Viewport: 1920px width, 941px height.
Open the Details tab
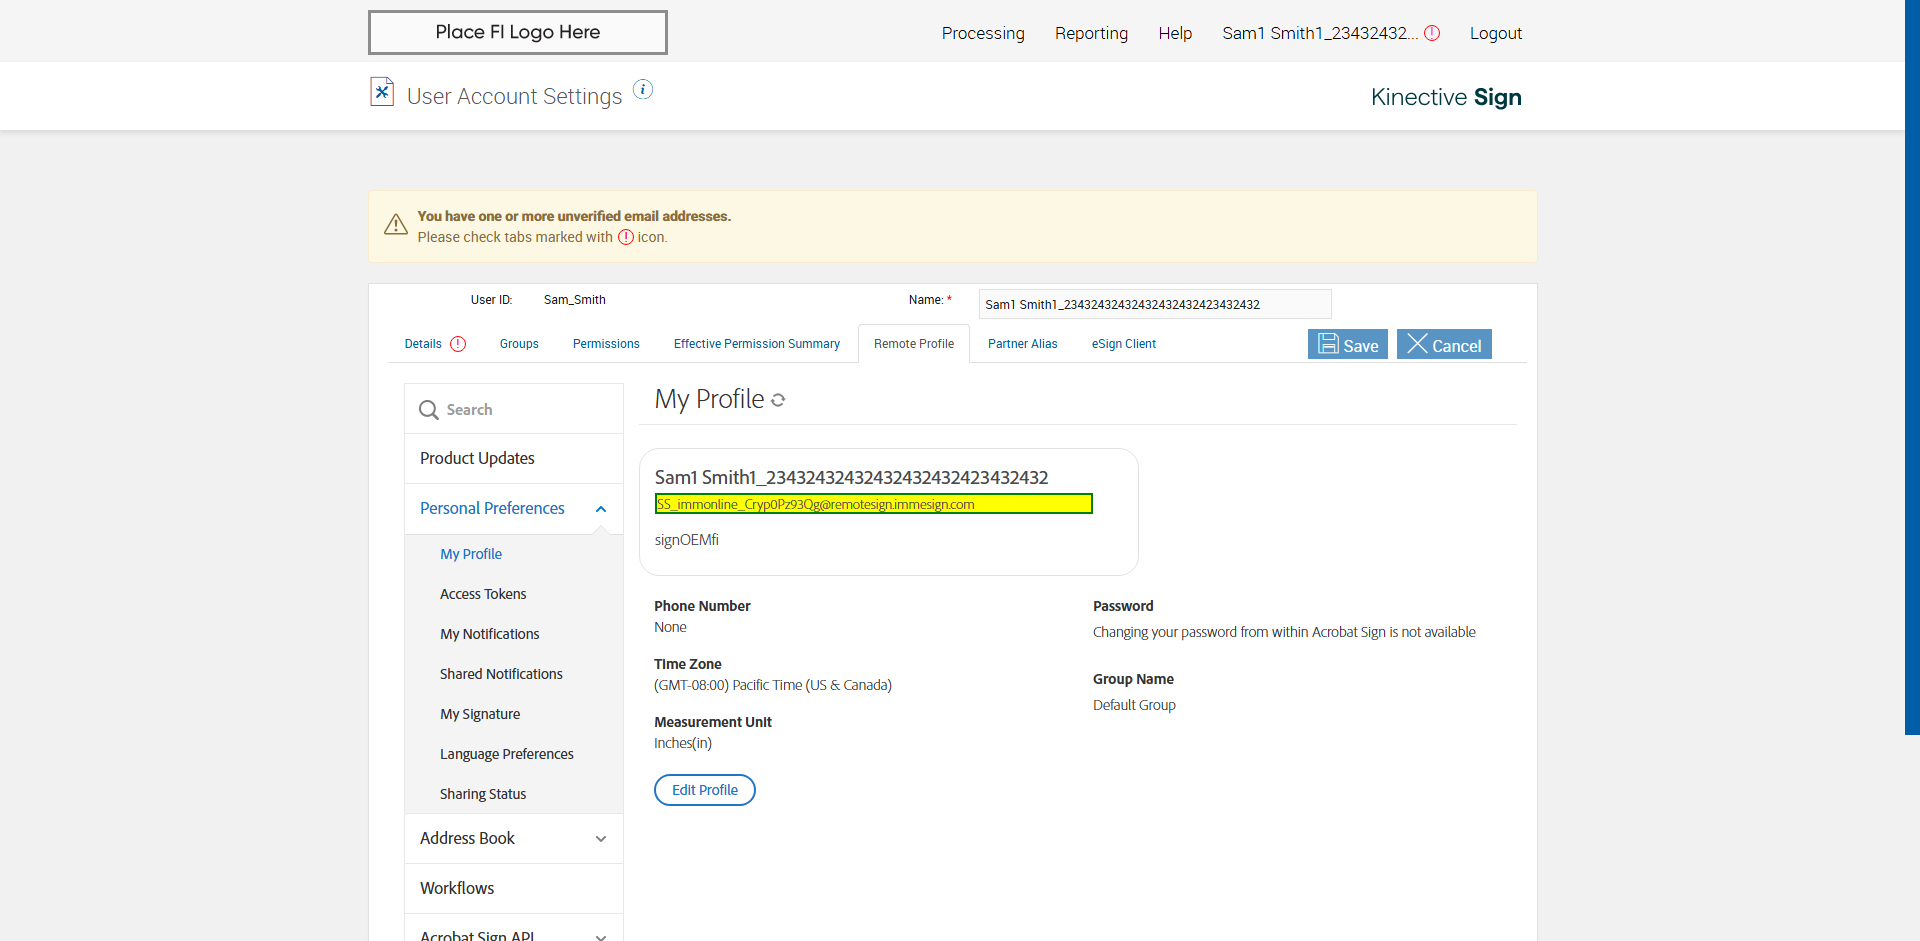tap(423, 344)
